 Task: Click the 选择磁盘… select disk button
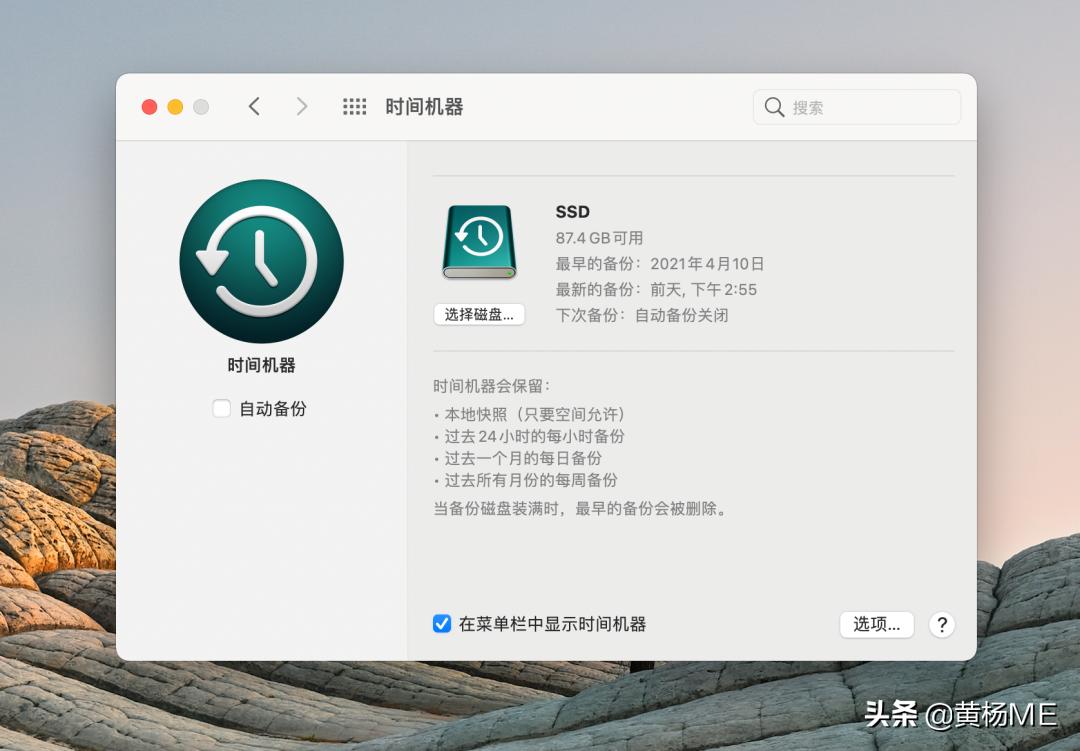coord(479,313)
